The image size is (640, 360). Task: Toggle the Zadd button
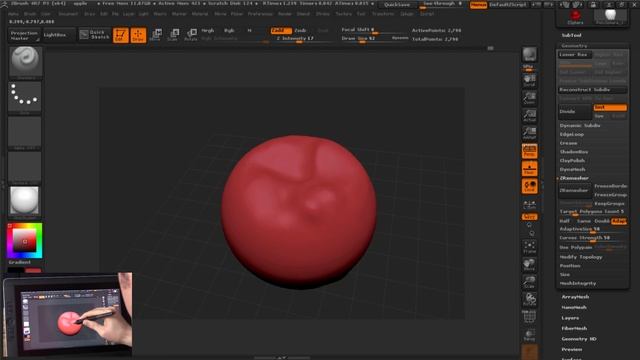click(280, 31)
